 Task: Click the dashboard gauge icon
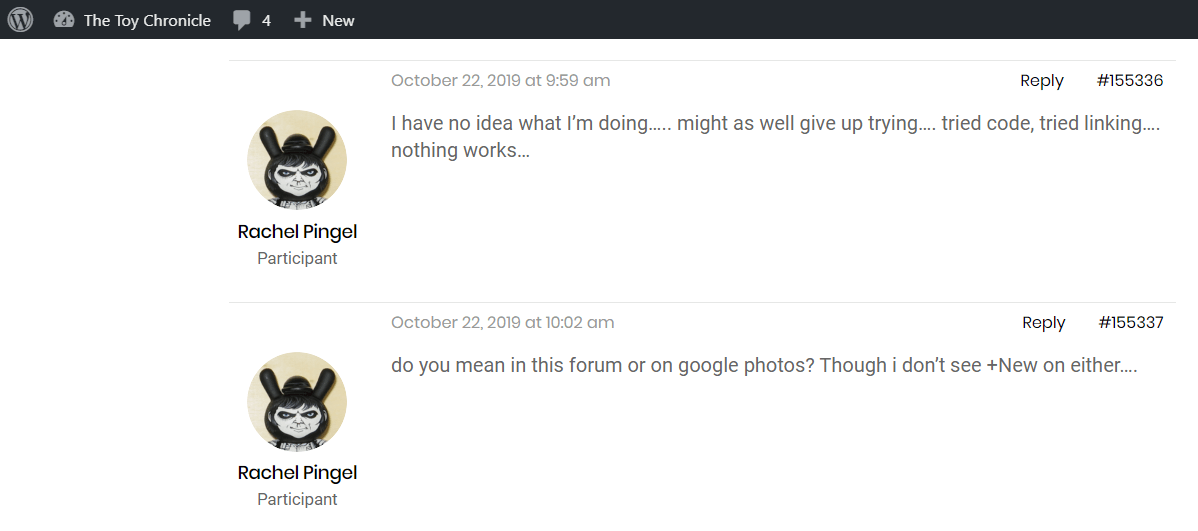(x=64, y=20)
